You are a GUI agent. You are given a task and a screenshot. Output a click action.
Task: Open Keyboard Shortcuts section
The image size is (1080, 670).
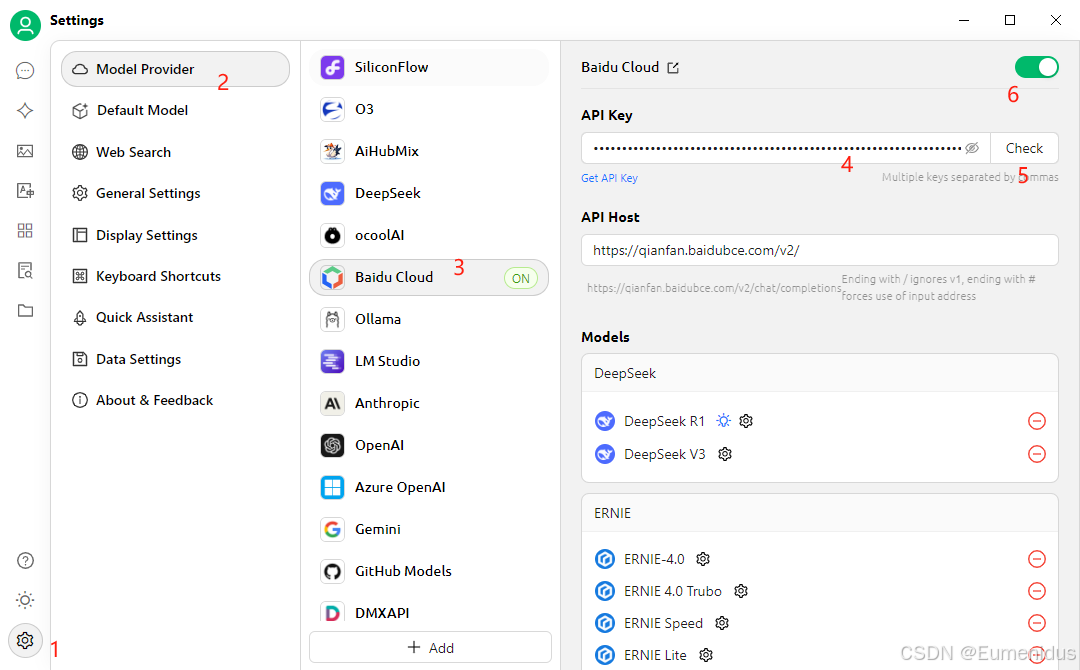pyautogui.click(x=176, y=276)
